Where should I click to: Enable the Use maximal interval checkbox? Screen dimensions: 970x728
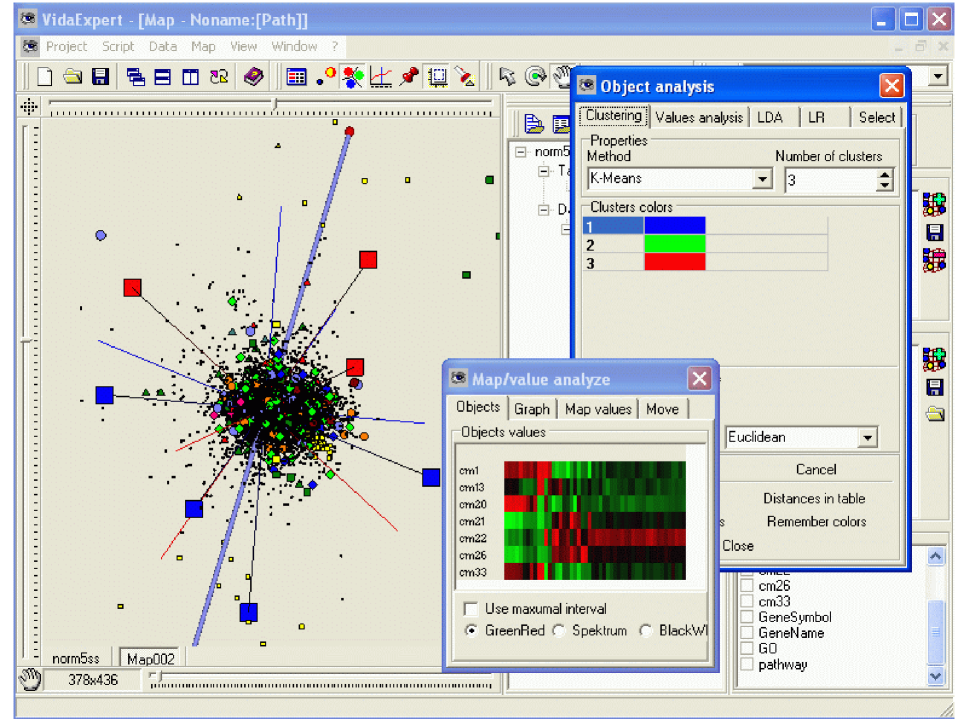click(x=470, y=609)
